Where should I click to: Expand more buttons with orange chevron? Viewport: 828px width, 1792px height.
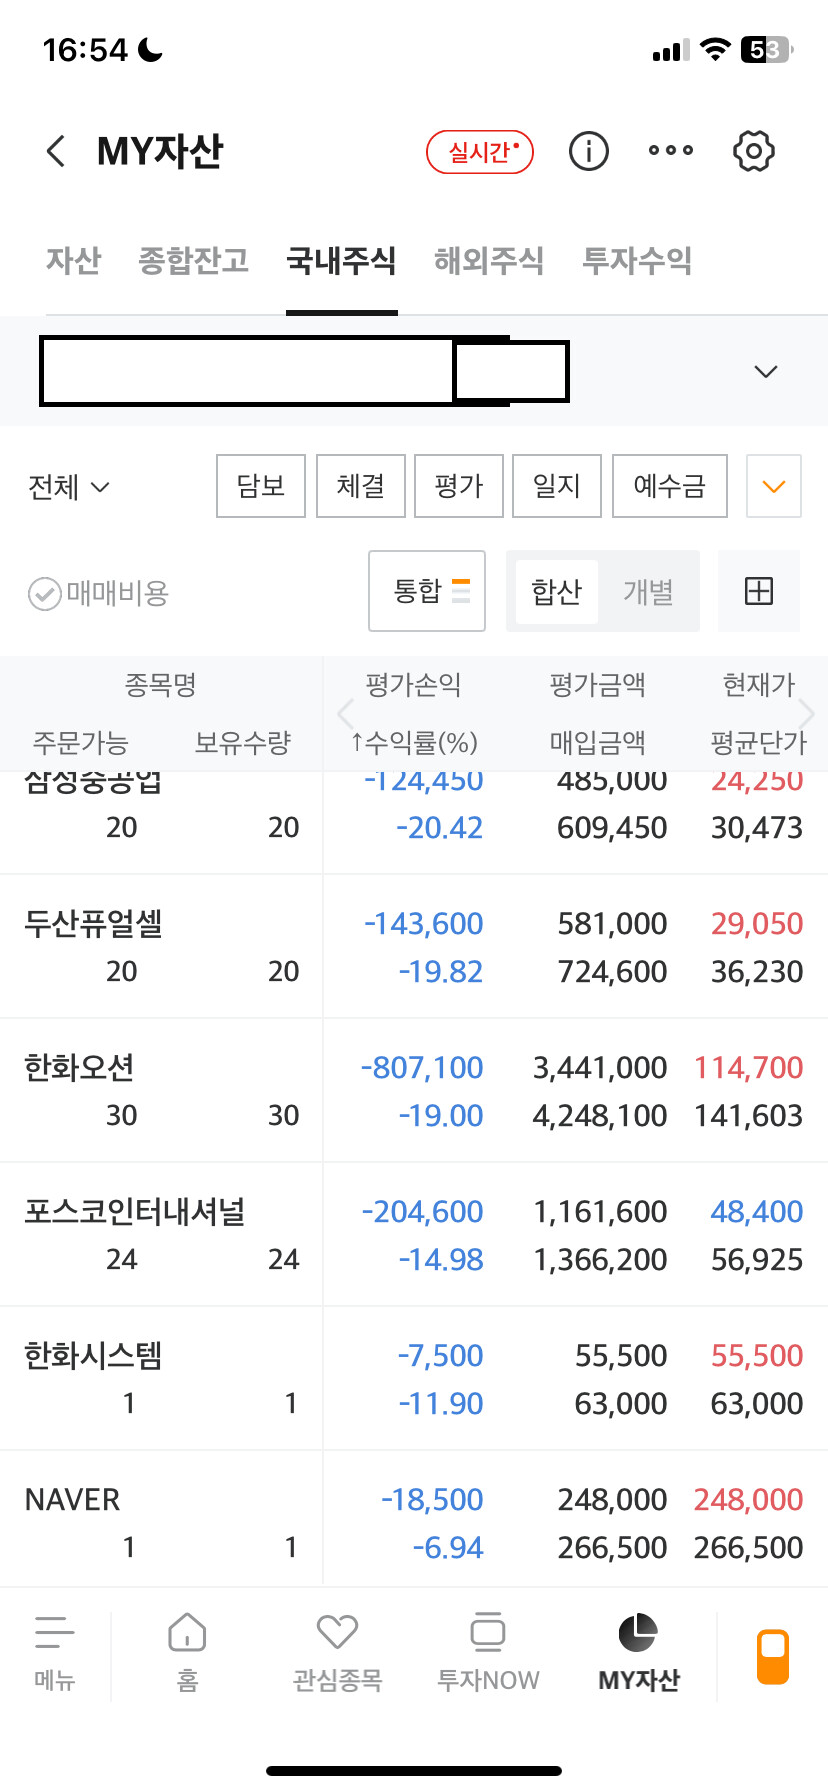tap(773, 487)
